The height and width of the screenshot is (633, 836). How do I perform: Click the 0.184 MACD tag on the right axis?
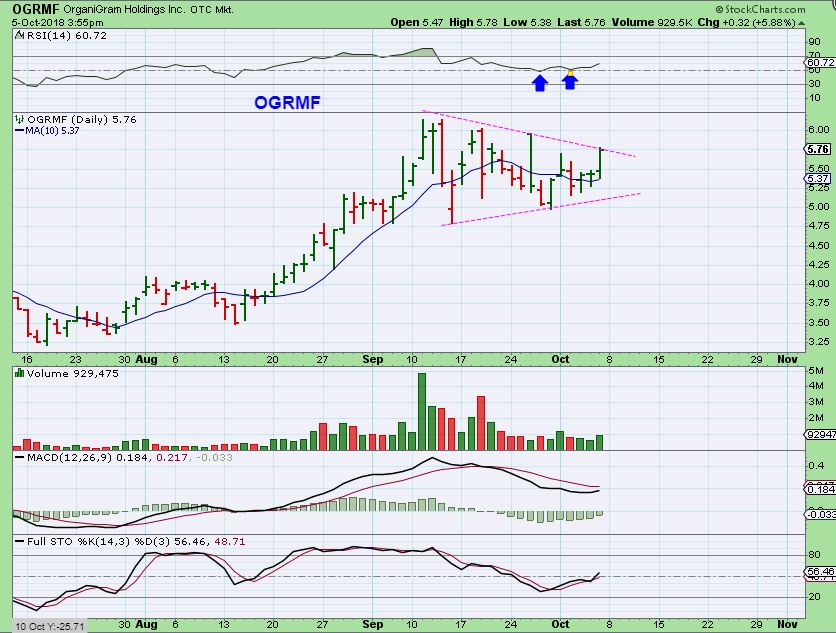pos(821,490)
